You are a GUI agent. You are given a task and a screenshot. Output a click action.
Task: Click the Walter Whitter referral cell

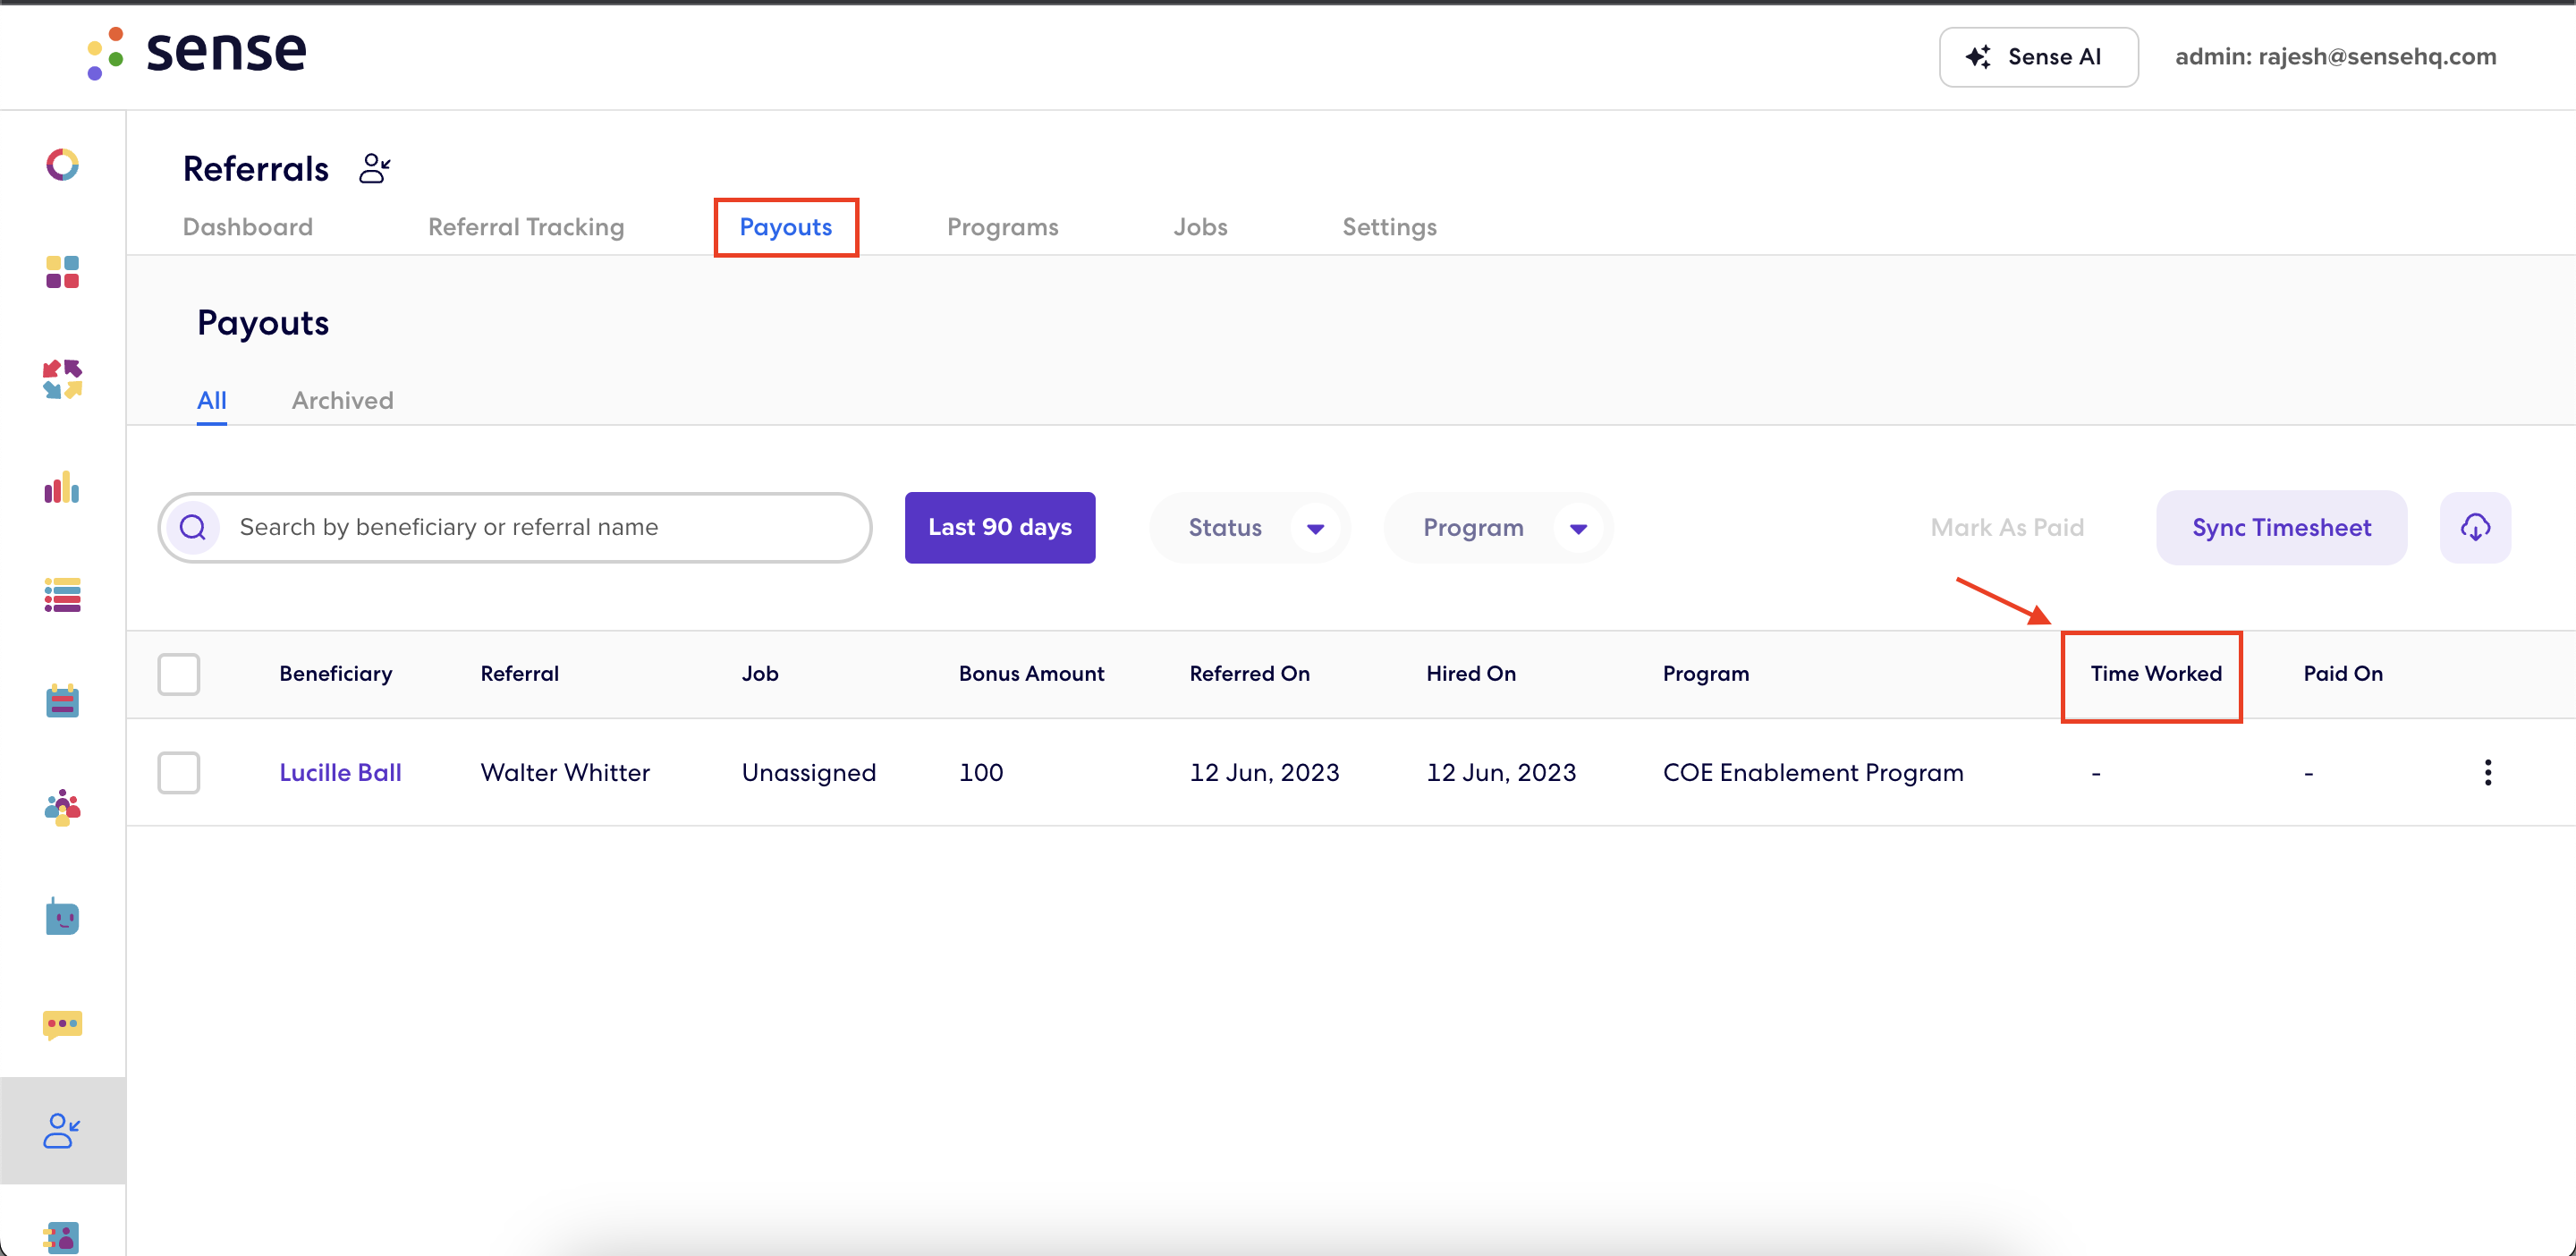pyautogui.click(x=565, y=772)
